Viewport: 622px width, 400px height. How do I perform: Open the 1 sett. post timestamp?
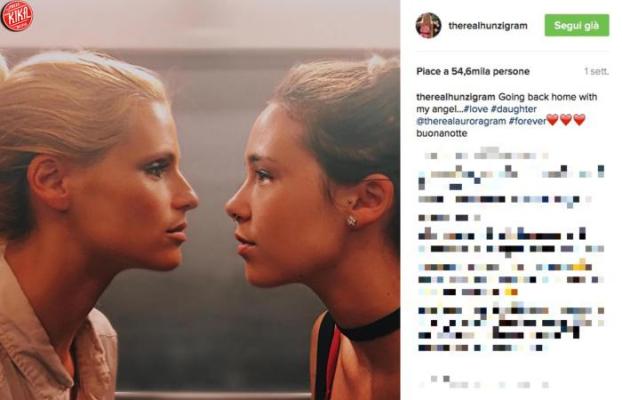596,71
